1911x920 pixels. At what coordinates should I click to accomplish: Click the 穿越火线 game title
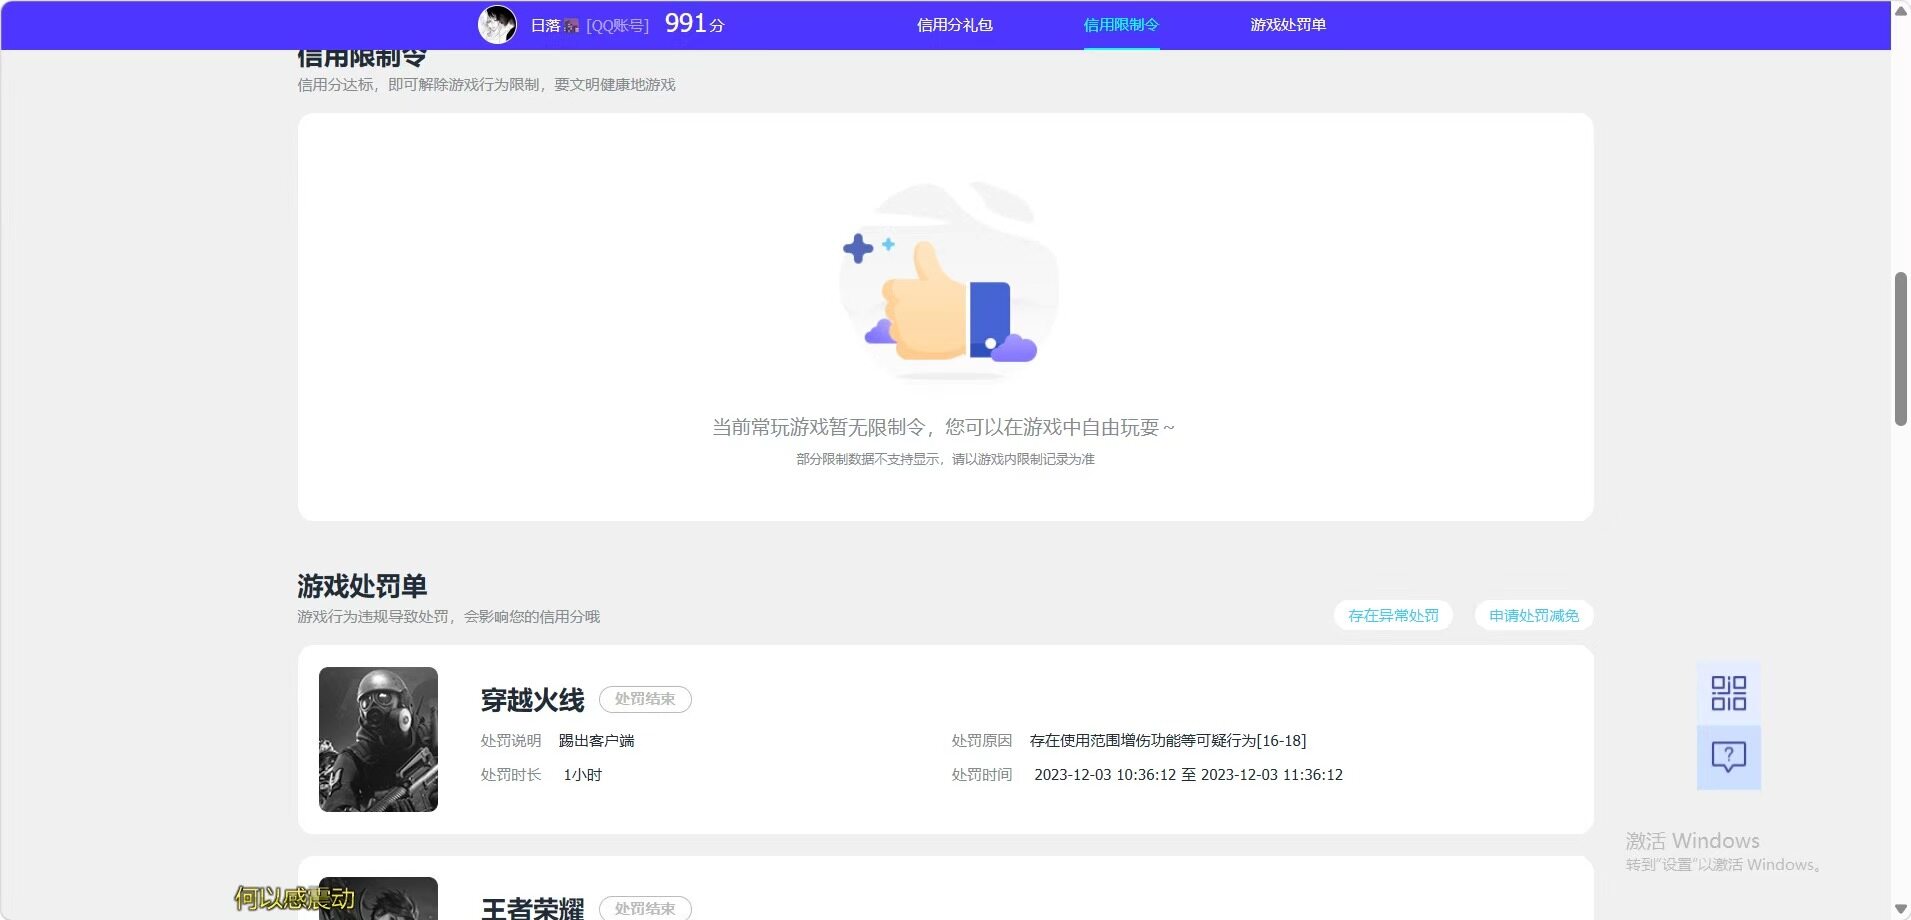click(x=532, y=700)
